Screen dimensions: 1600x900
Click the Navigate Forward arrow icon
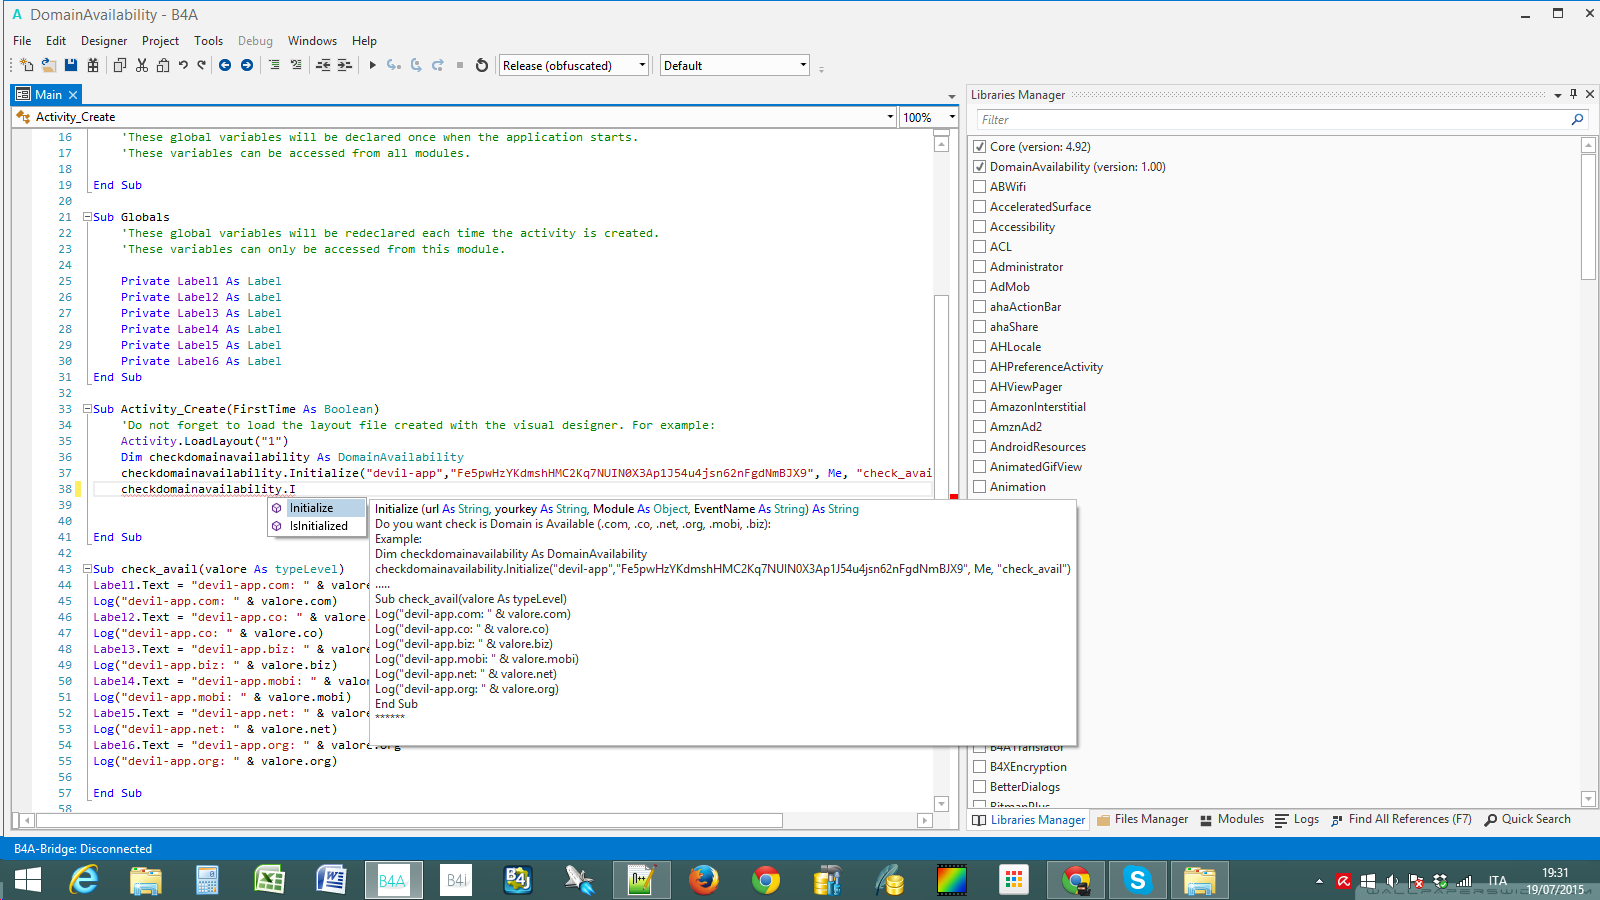(247, 65)
